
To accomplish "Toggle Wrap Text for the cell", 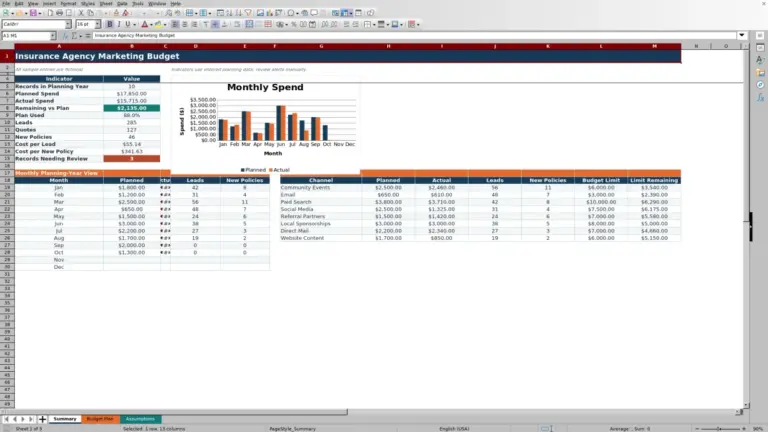I will click(x=237, y=24).
